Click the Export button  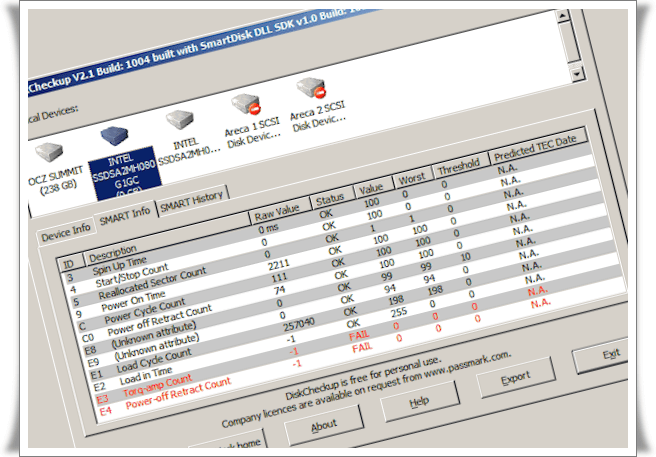click(516, 378)
